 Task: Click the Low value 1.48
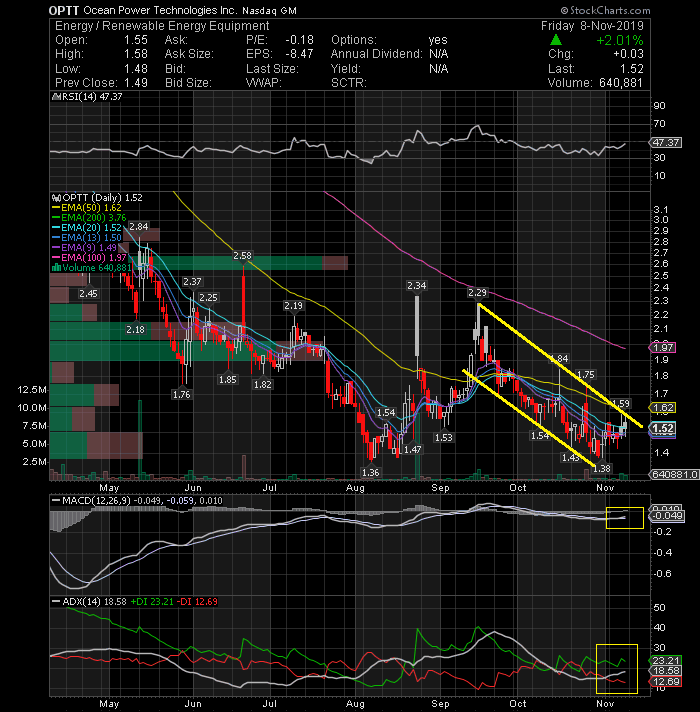coord(136,69)
